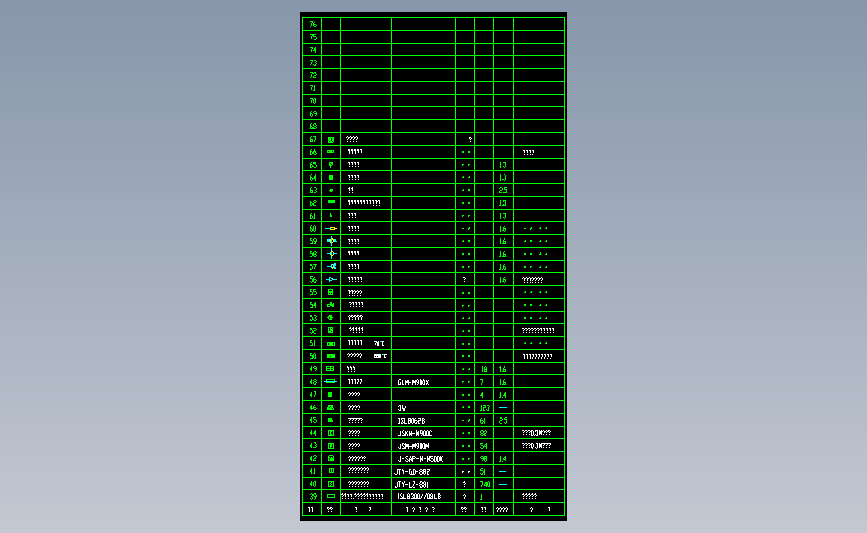The image size is (867, 533).
Task: Select the hollow rectangle symbol in row 39
Action: click(331, 497)
